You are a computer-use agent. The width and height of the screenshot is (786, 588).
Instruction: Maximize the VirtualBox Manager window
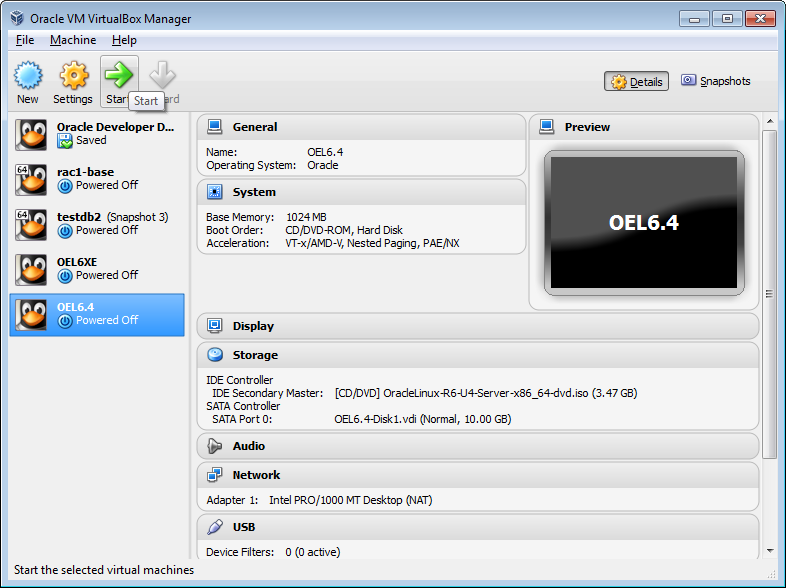point(727,19)
